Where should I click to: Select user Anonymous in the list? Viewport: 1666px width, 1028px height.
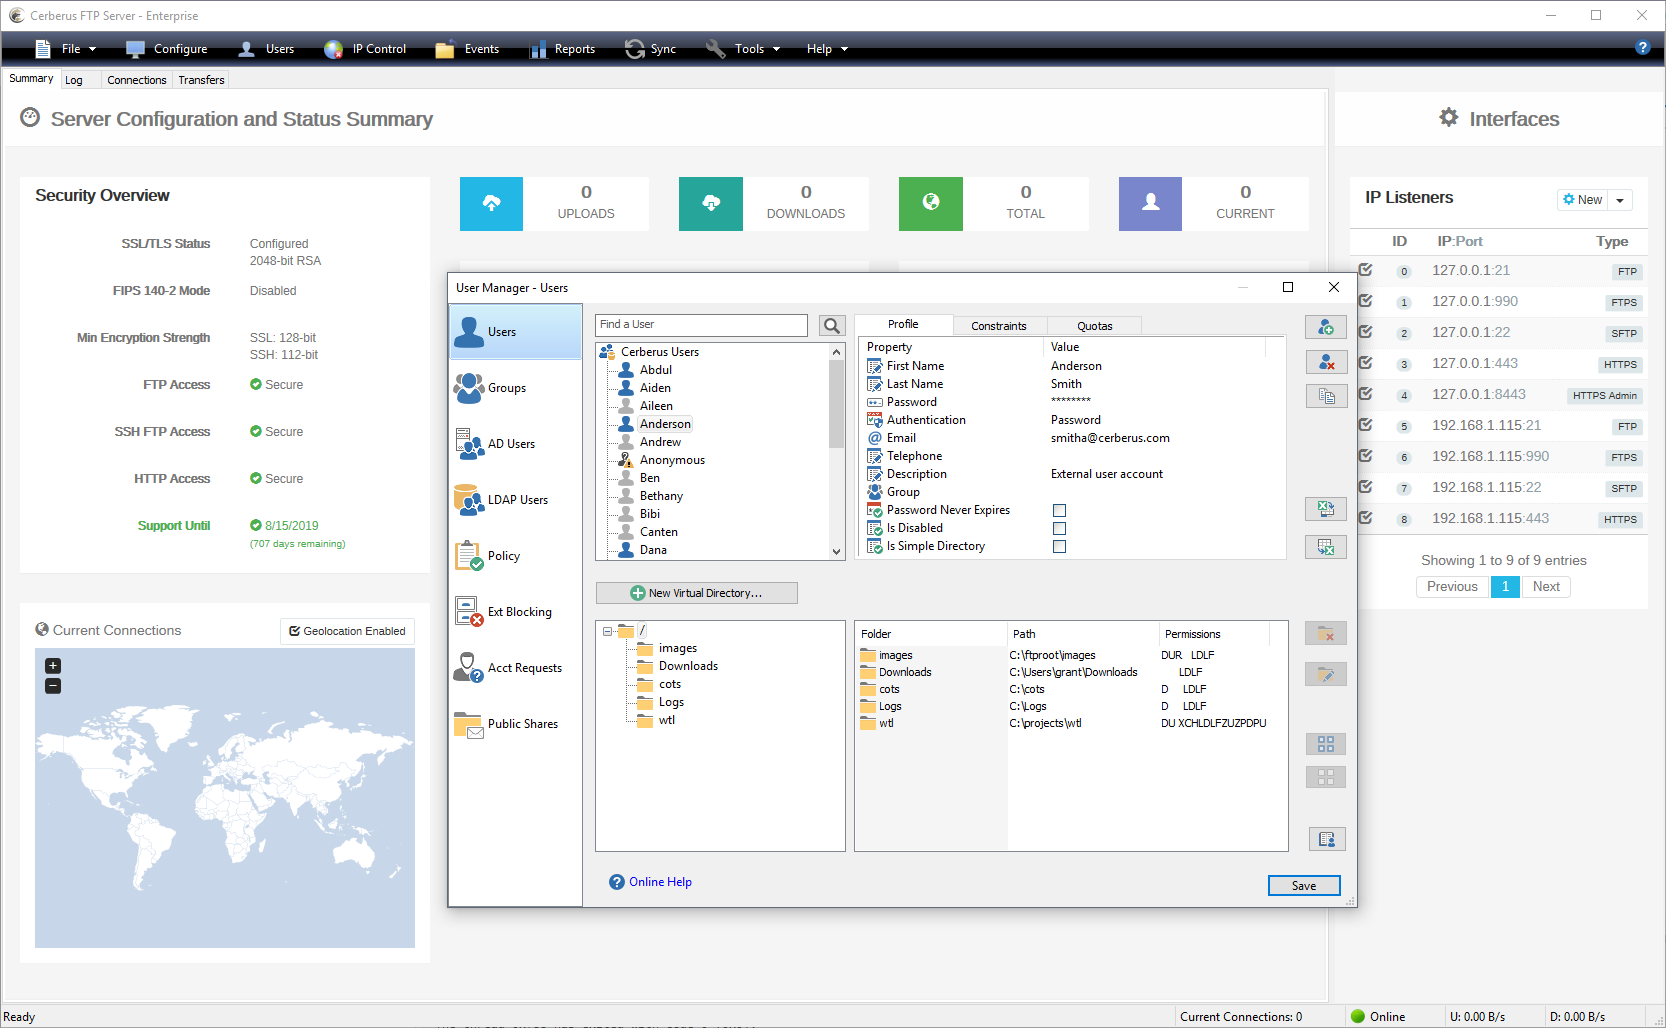[x=672, y=460]
